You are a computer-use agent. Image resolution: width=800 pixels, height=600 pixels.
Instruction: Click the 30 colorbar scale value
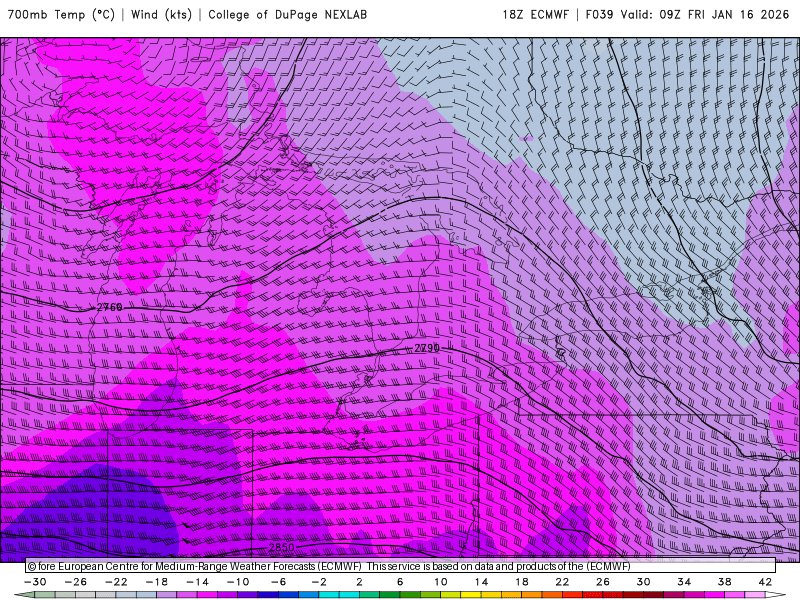pyautogui.click(x=643, y=582)
